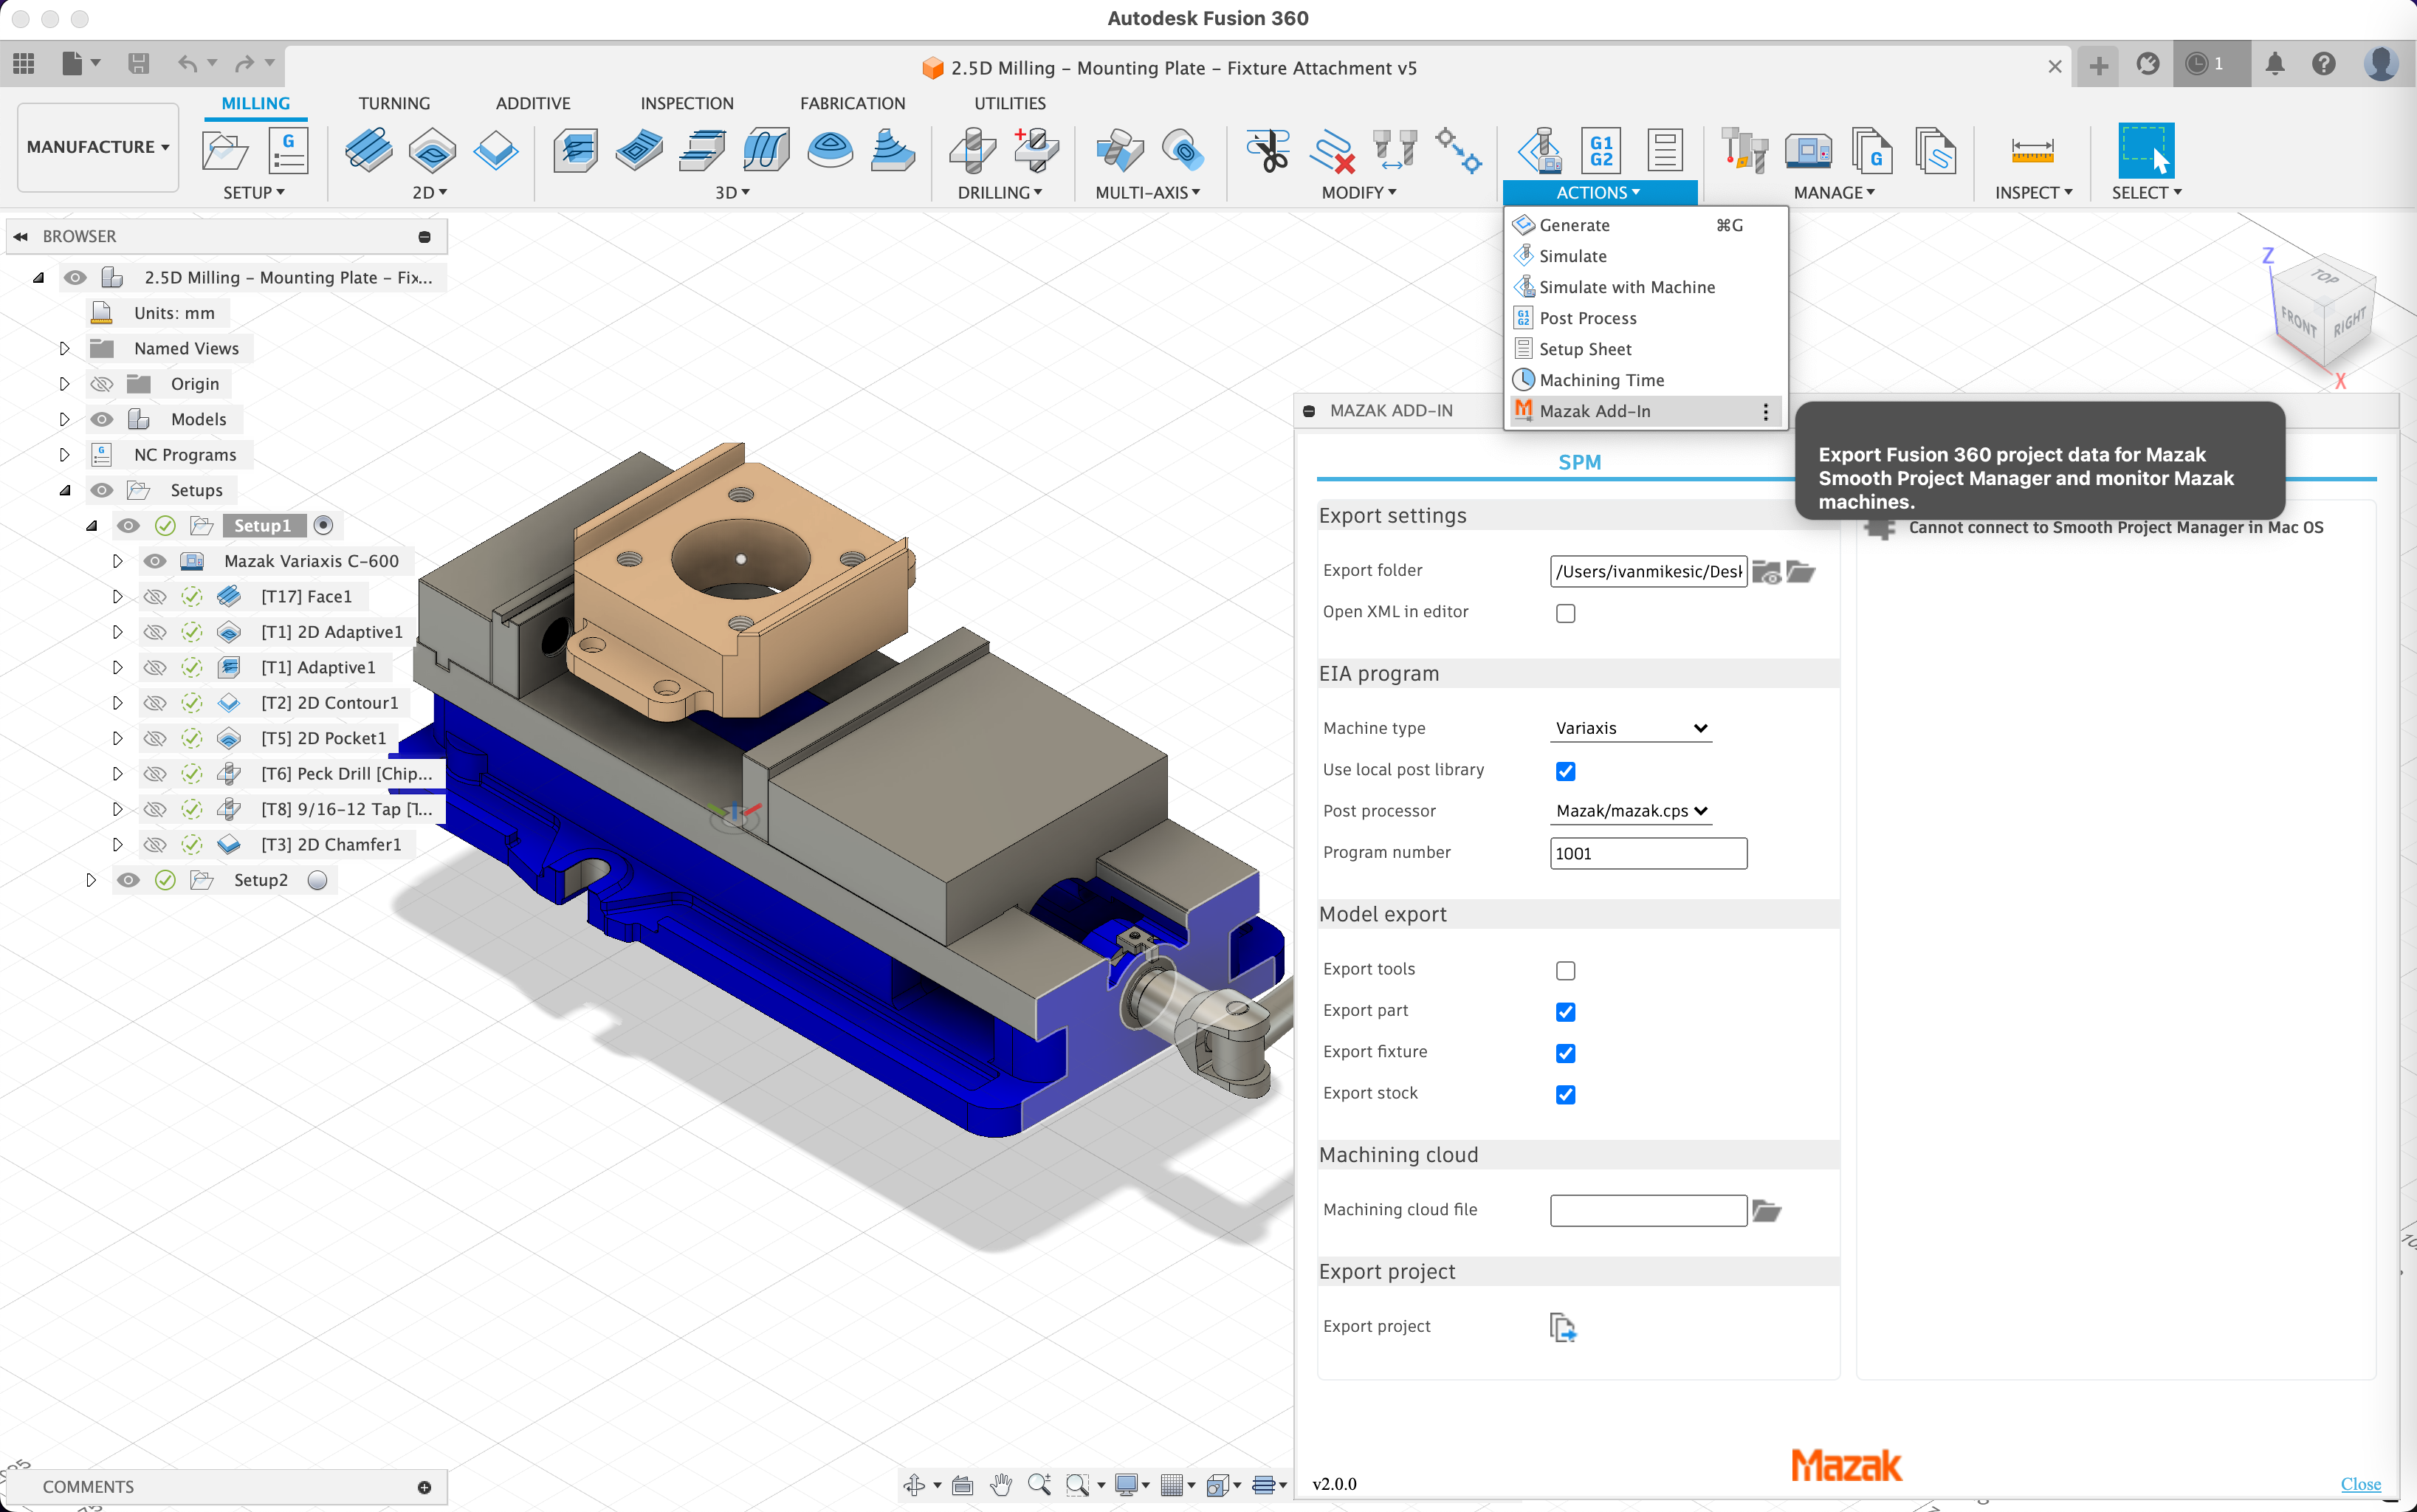Click the ViewCube FRONT face
The height and width of the screenshot is (1512, 2417).
(x=2298, y=322)
